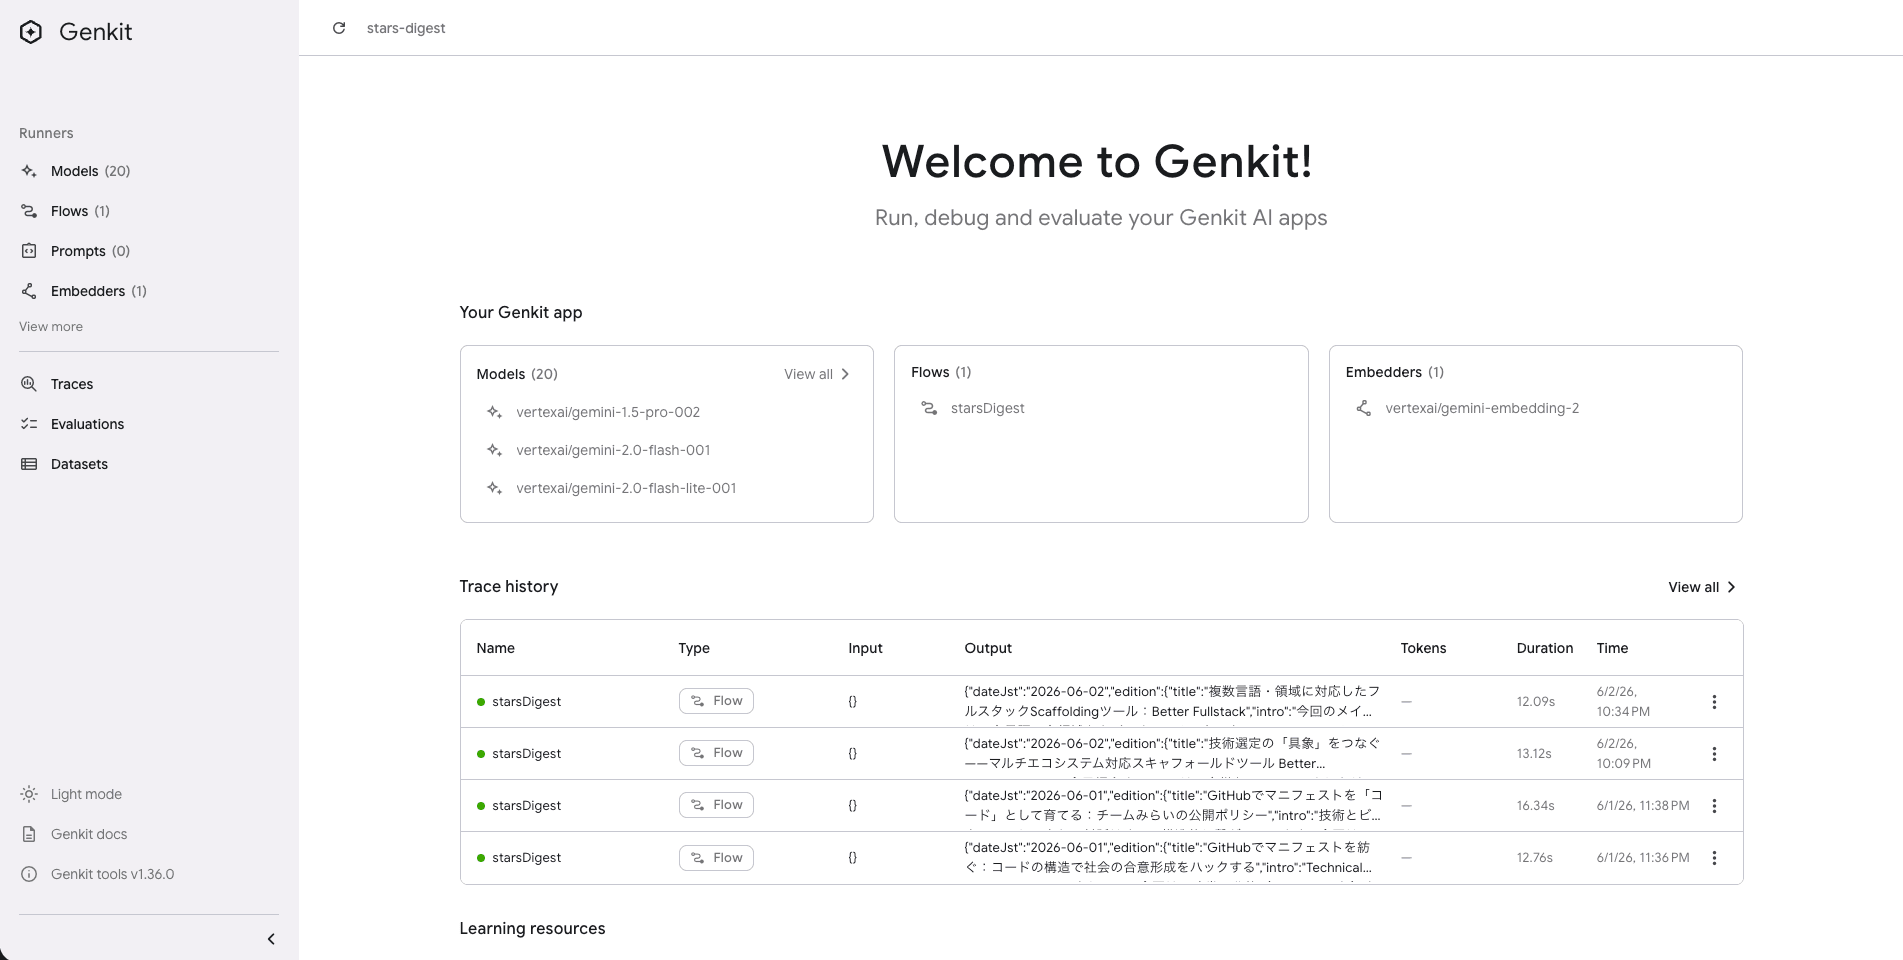
Task: Click the Datasets table icon
Action: [29, 464]
